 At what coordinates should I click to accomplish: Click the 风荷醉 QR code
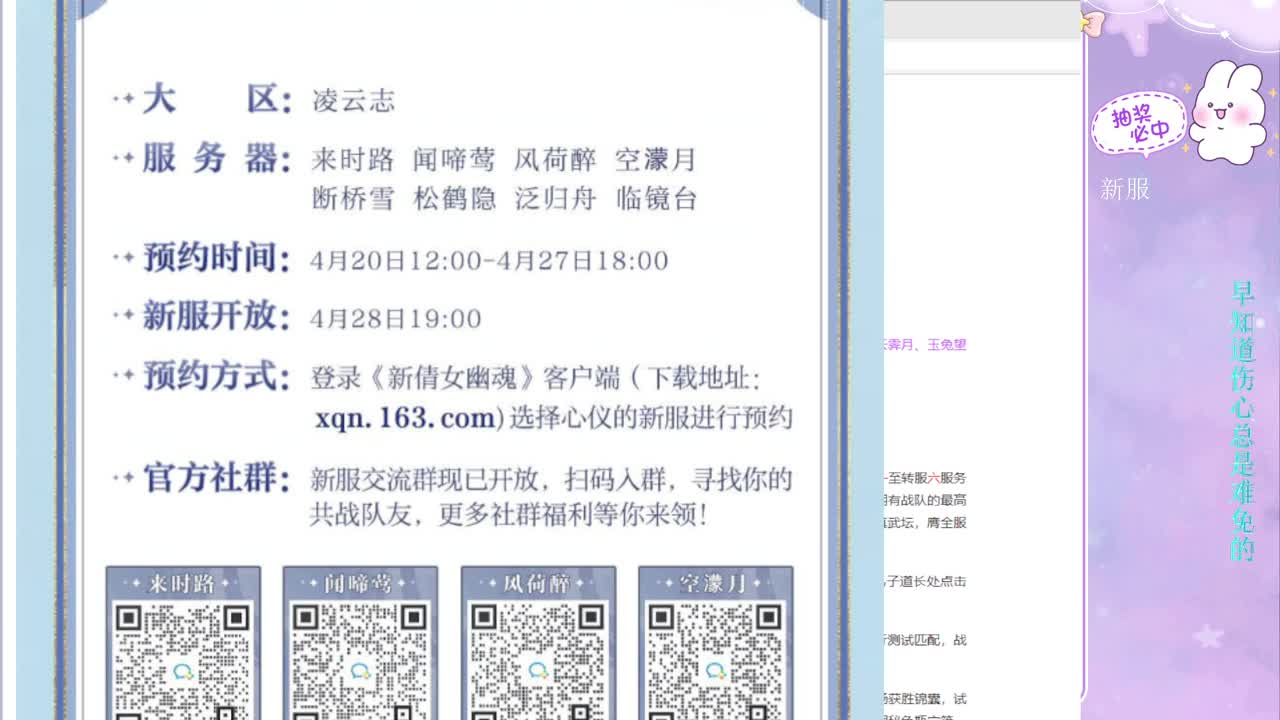(537, 660)
